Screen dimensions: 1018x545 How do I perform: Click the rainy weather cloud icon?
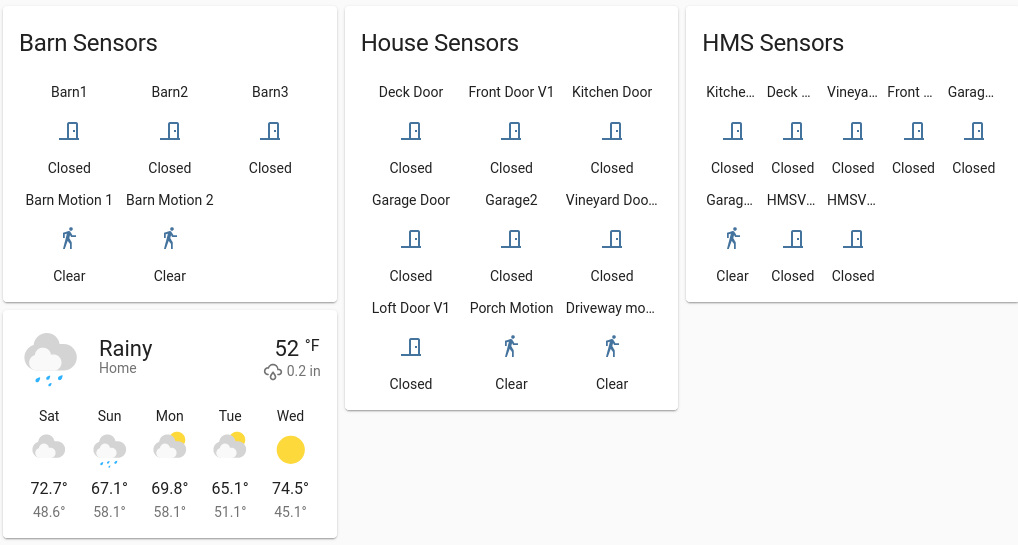tap(50, 359)
